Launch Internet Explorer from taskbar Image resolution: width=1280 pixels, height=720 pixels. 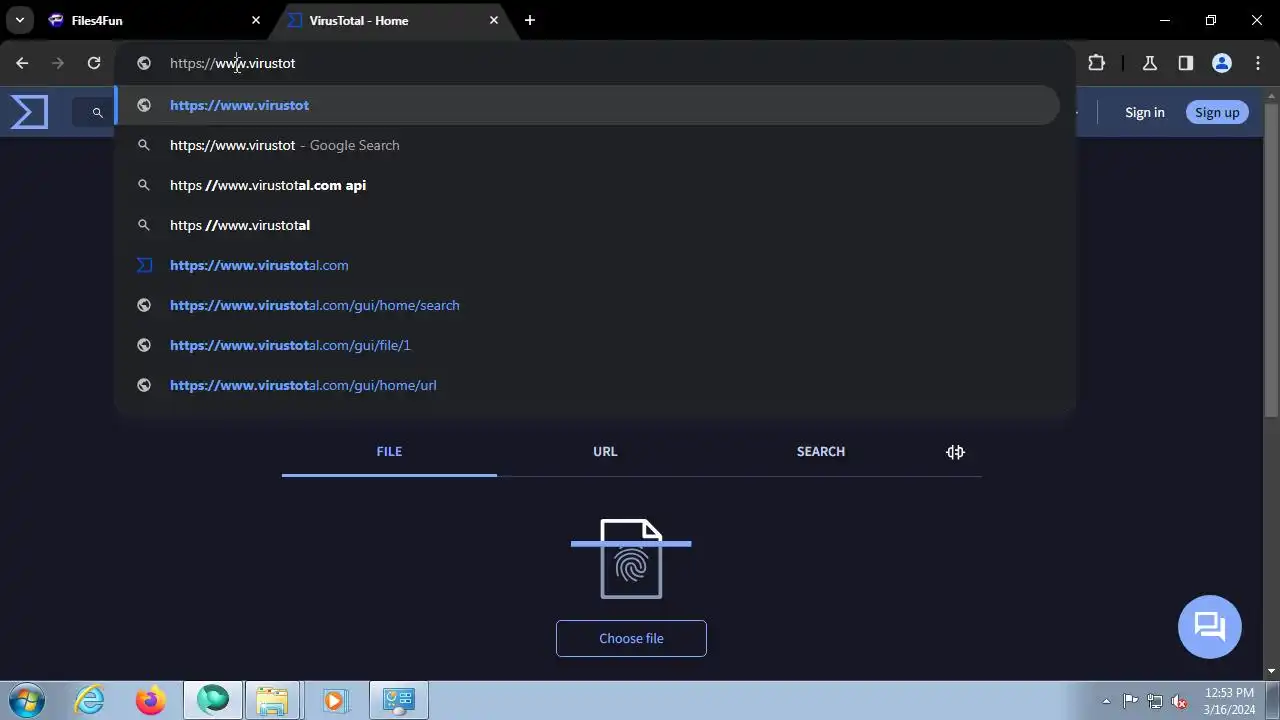coord(90,700)
